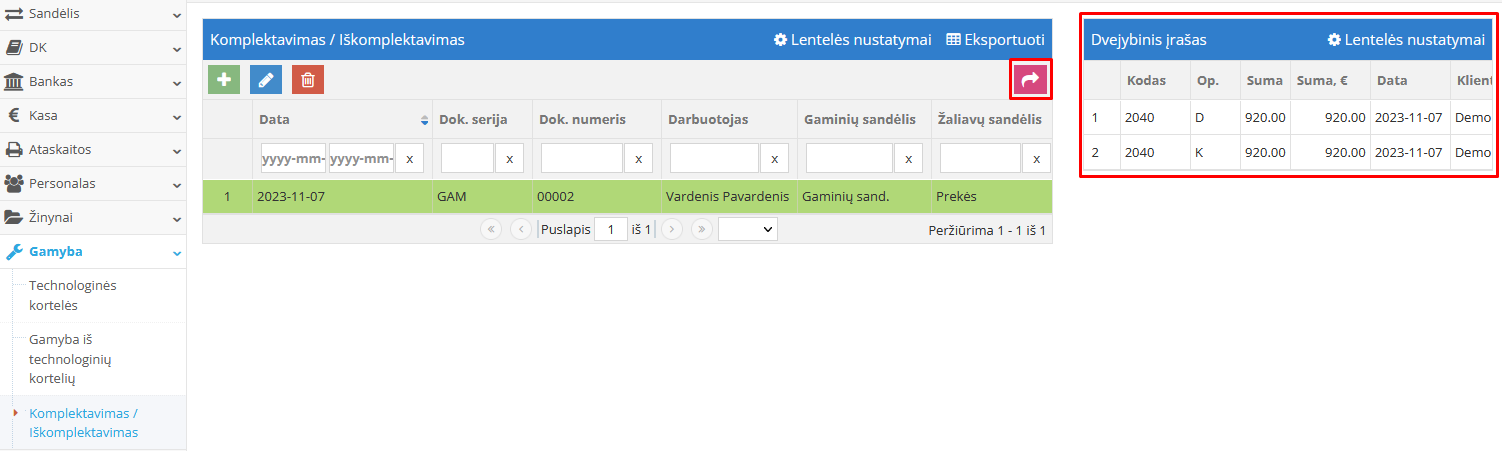This screenshot has width=1502, height=451.
Task: Click the Dok. numeris filter input
Action: [x=582, y=158]
